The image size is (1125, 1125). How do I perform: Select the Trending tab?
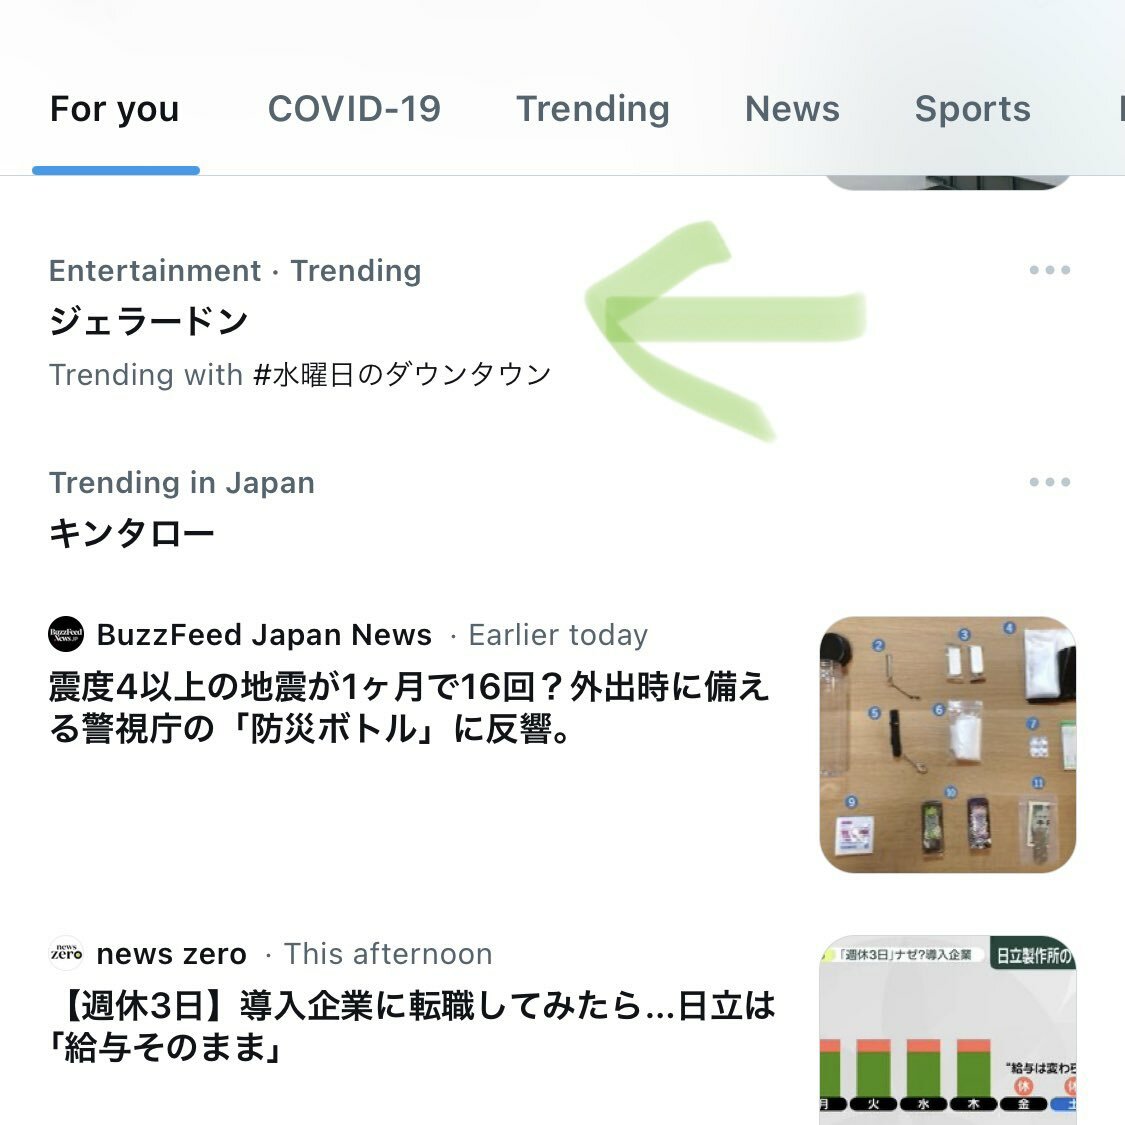click(x=593, y=109)
